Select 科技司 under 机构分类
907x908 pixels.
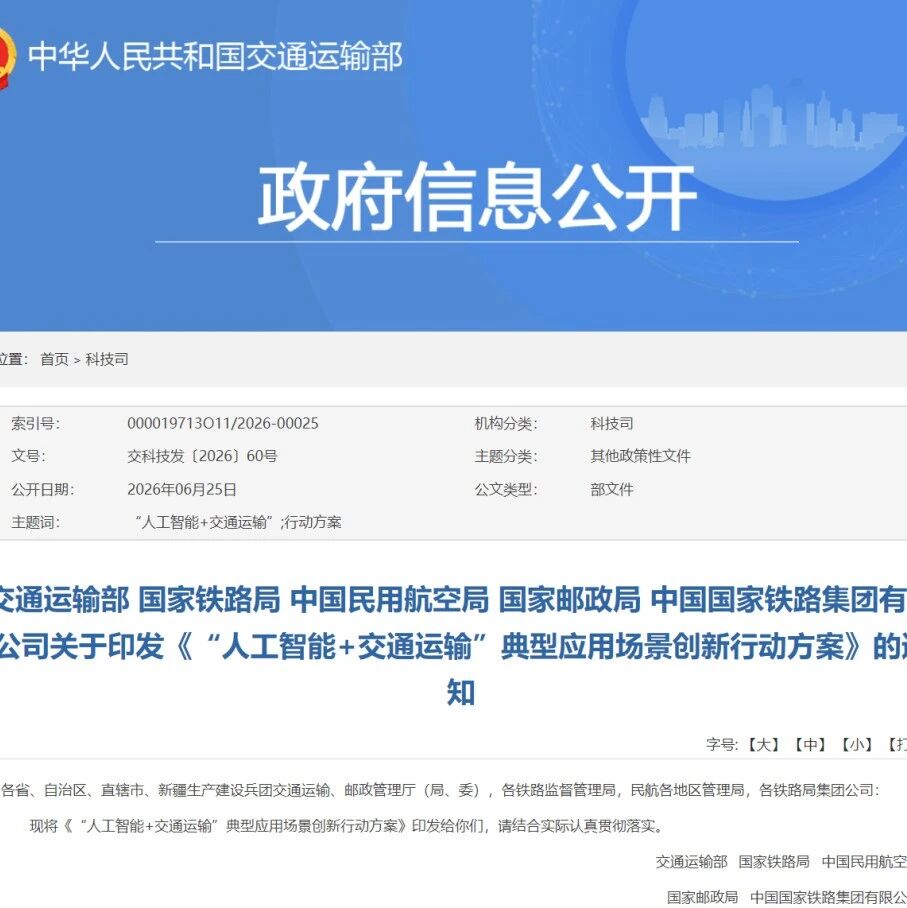(x=612, y=423)
